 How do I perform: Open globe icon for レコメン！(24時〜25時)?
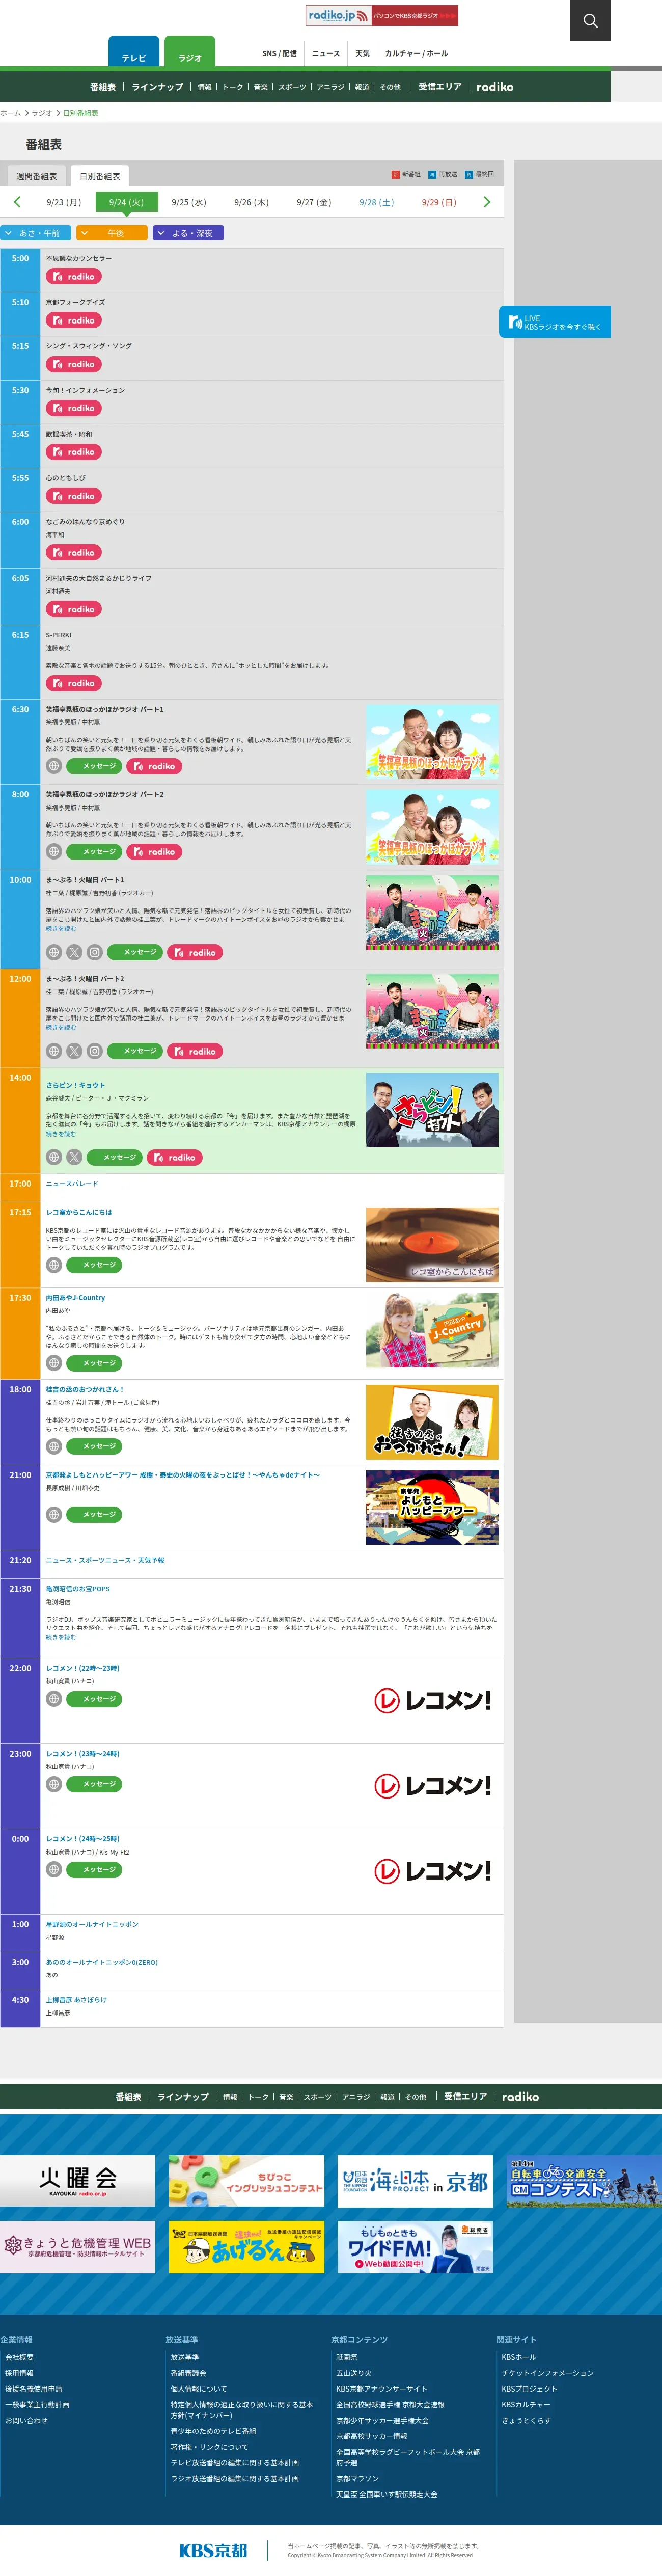coord(54,1869)
